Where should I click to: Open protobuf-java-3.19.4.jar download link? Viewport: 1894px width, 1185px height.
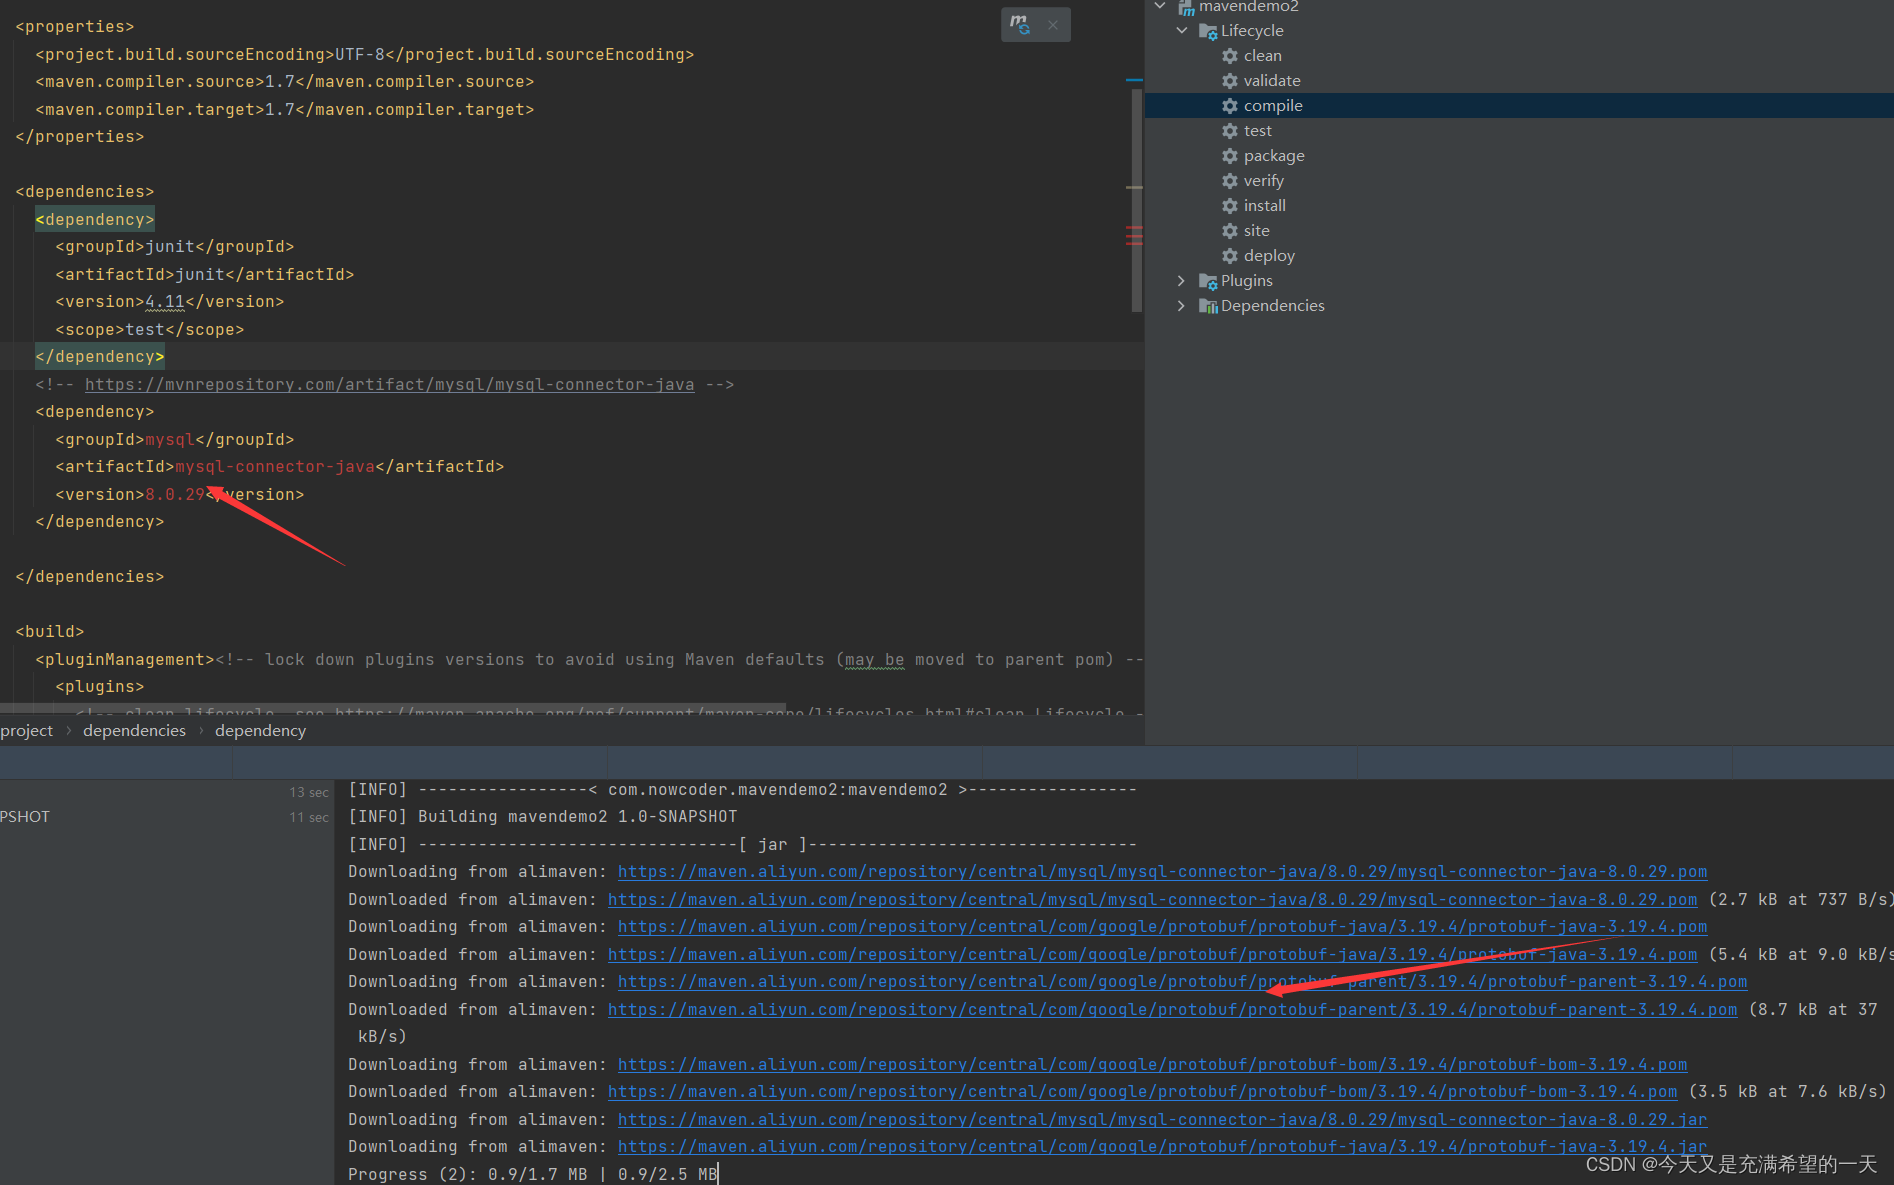click(x=1162, y=1147)
